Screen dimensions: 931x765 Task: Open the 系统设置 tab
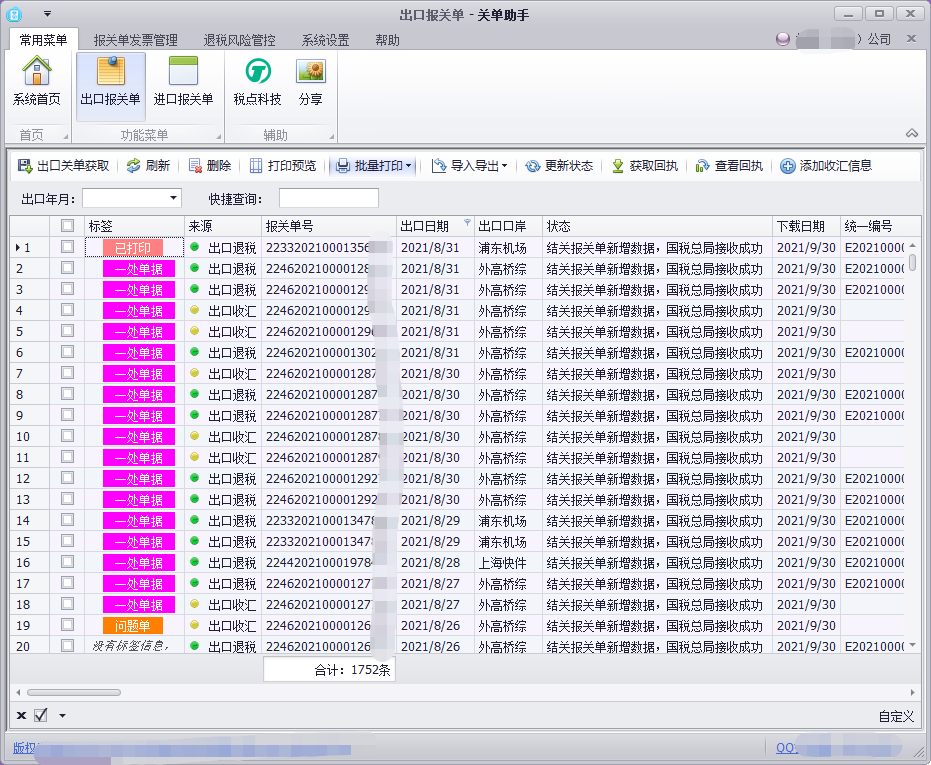coord(325,40)
